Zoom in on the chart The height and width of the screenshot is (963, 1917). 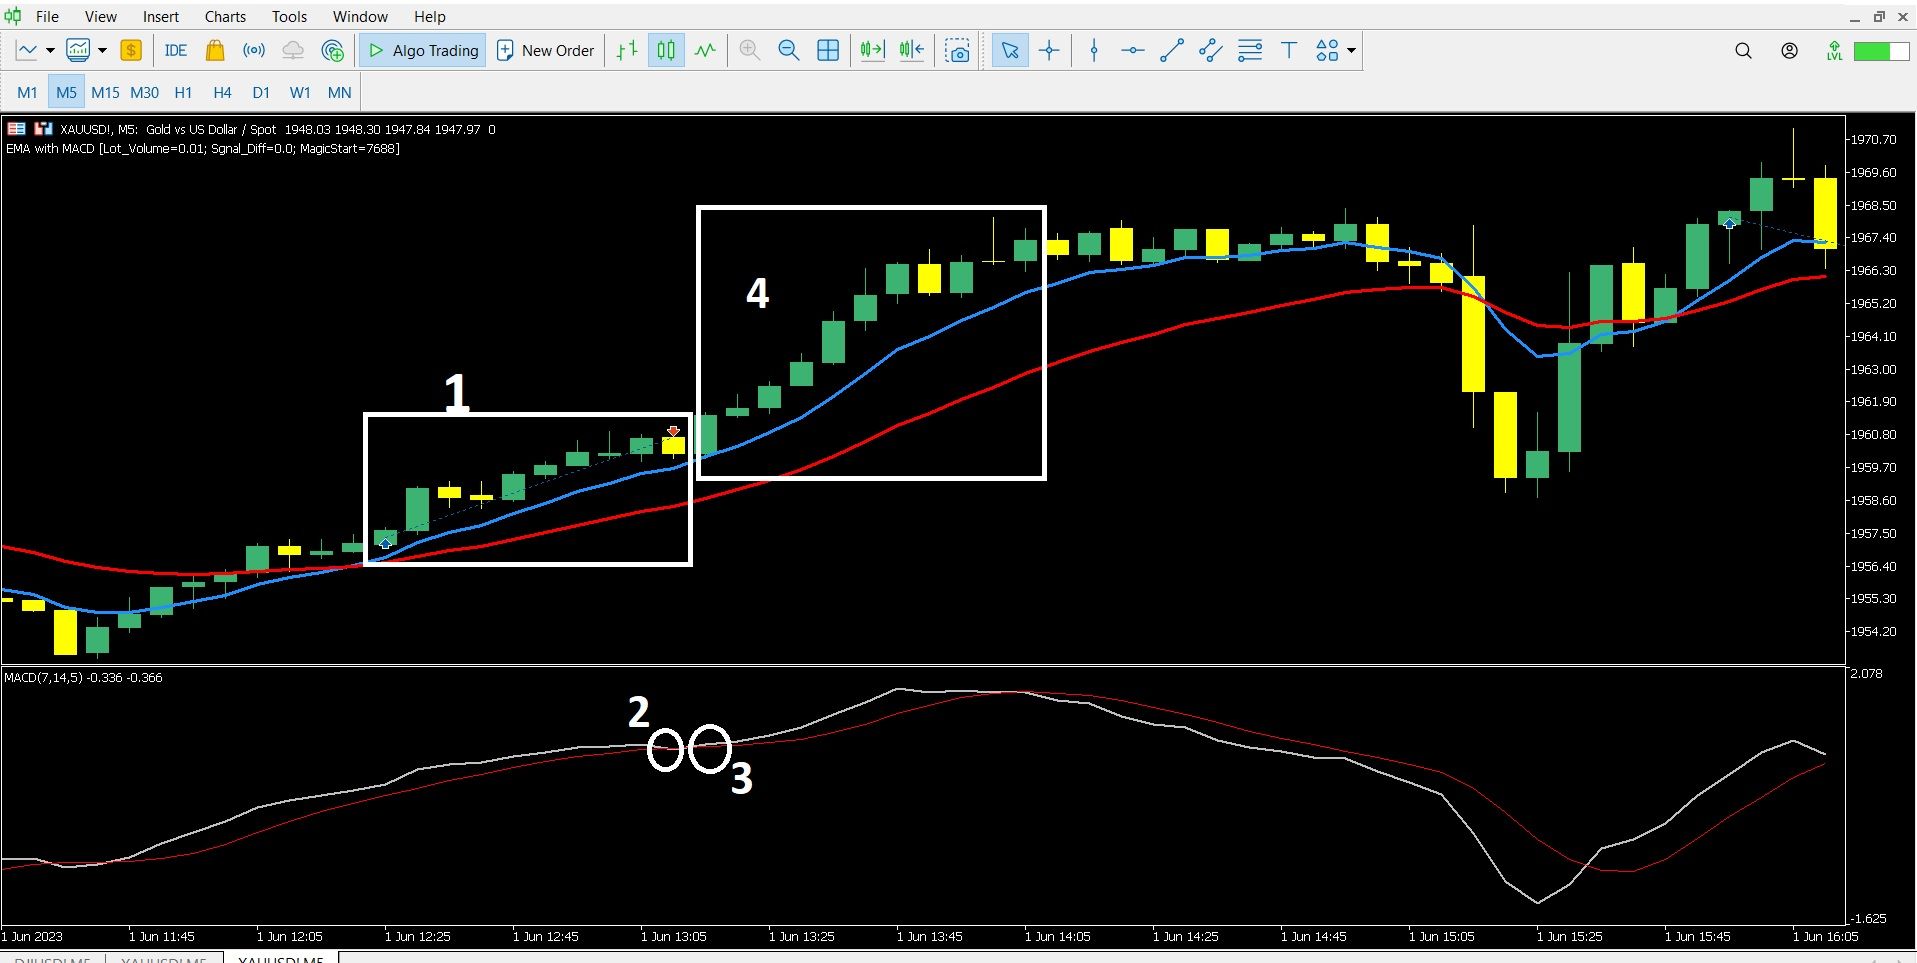[x=749, y=50]
